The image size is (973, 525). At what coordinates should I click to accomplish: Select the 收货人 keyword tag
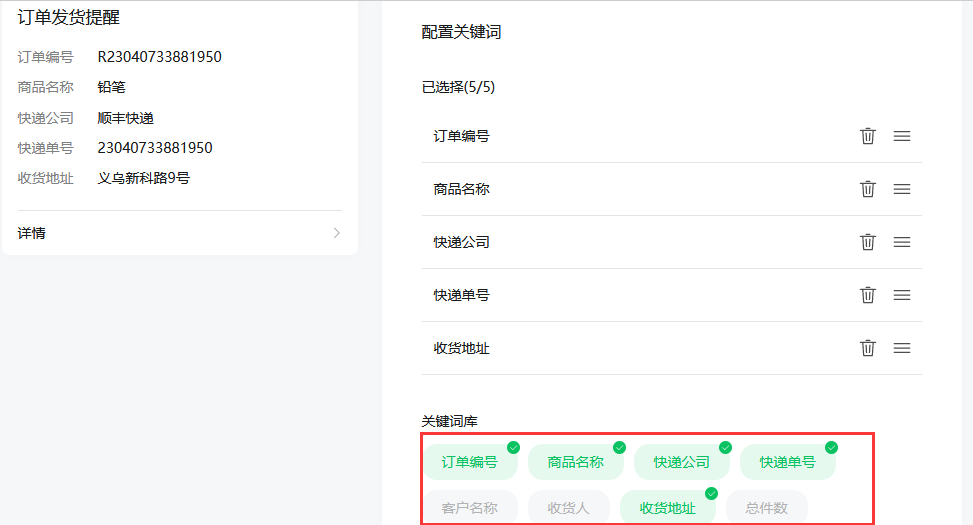(569, 508)
